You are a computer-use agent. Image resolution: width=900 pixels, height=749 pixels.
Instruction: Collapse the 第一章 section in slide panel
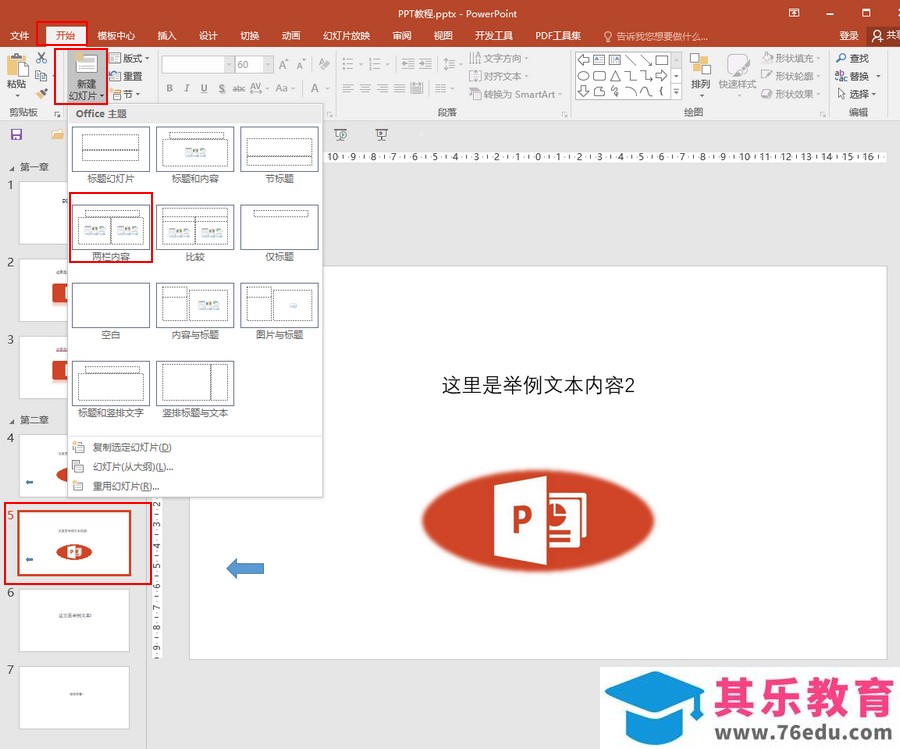pyautogui.click(x=12, y=168)
